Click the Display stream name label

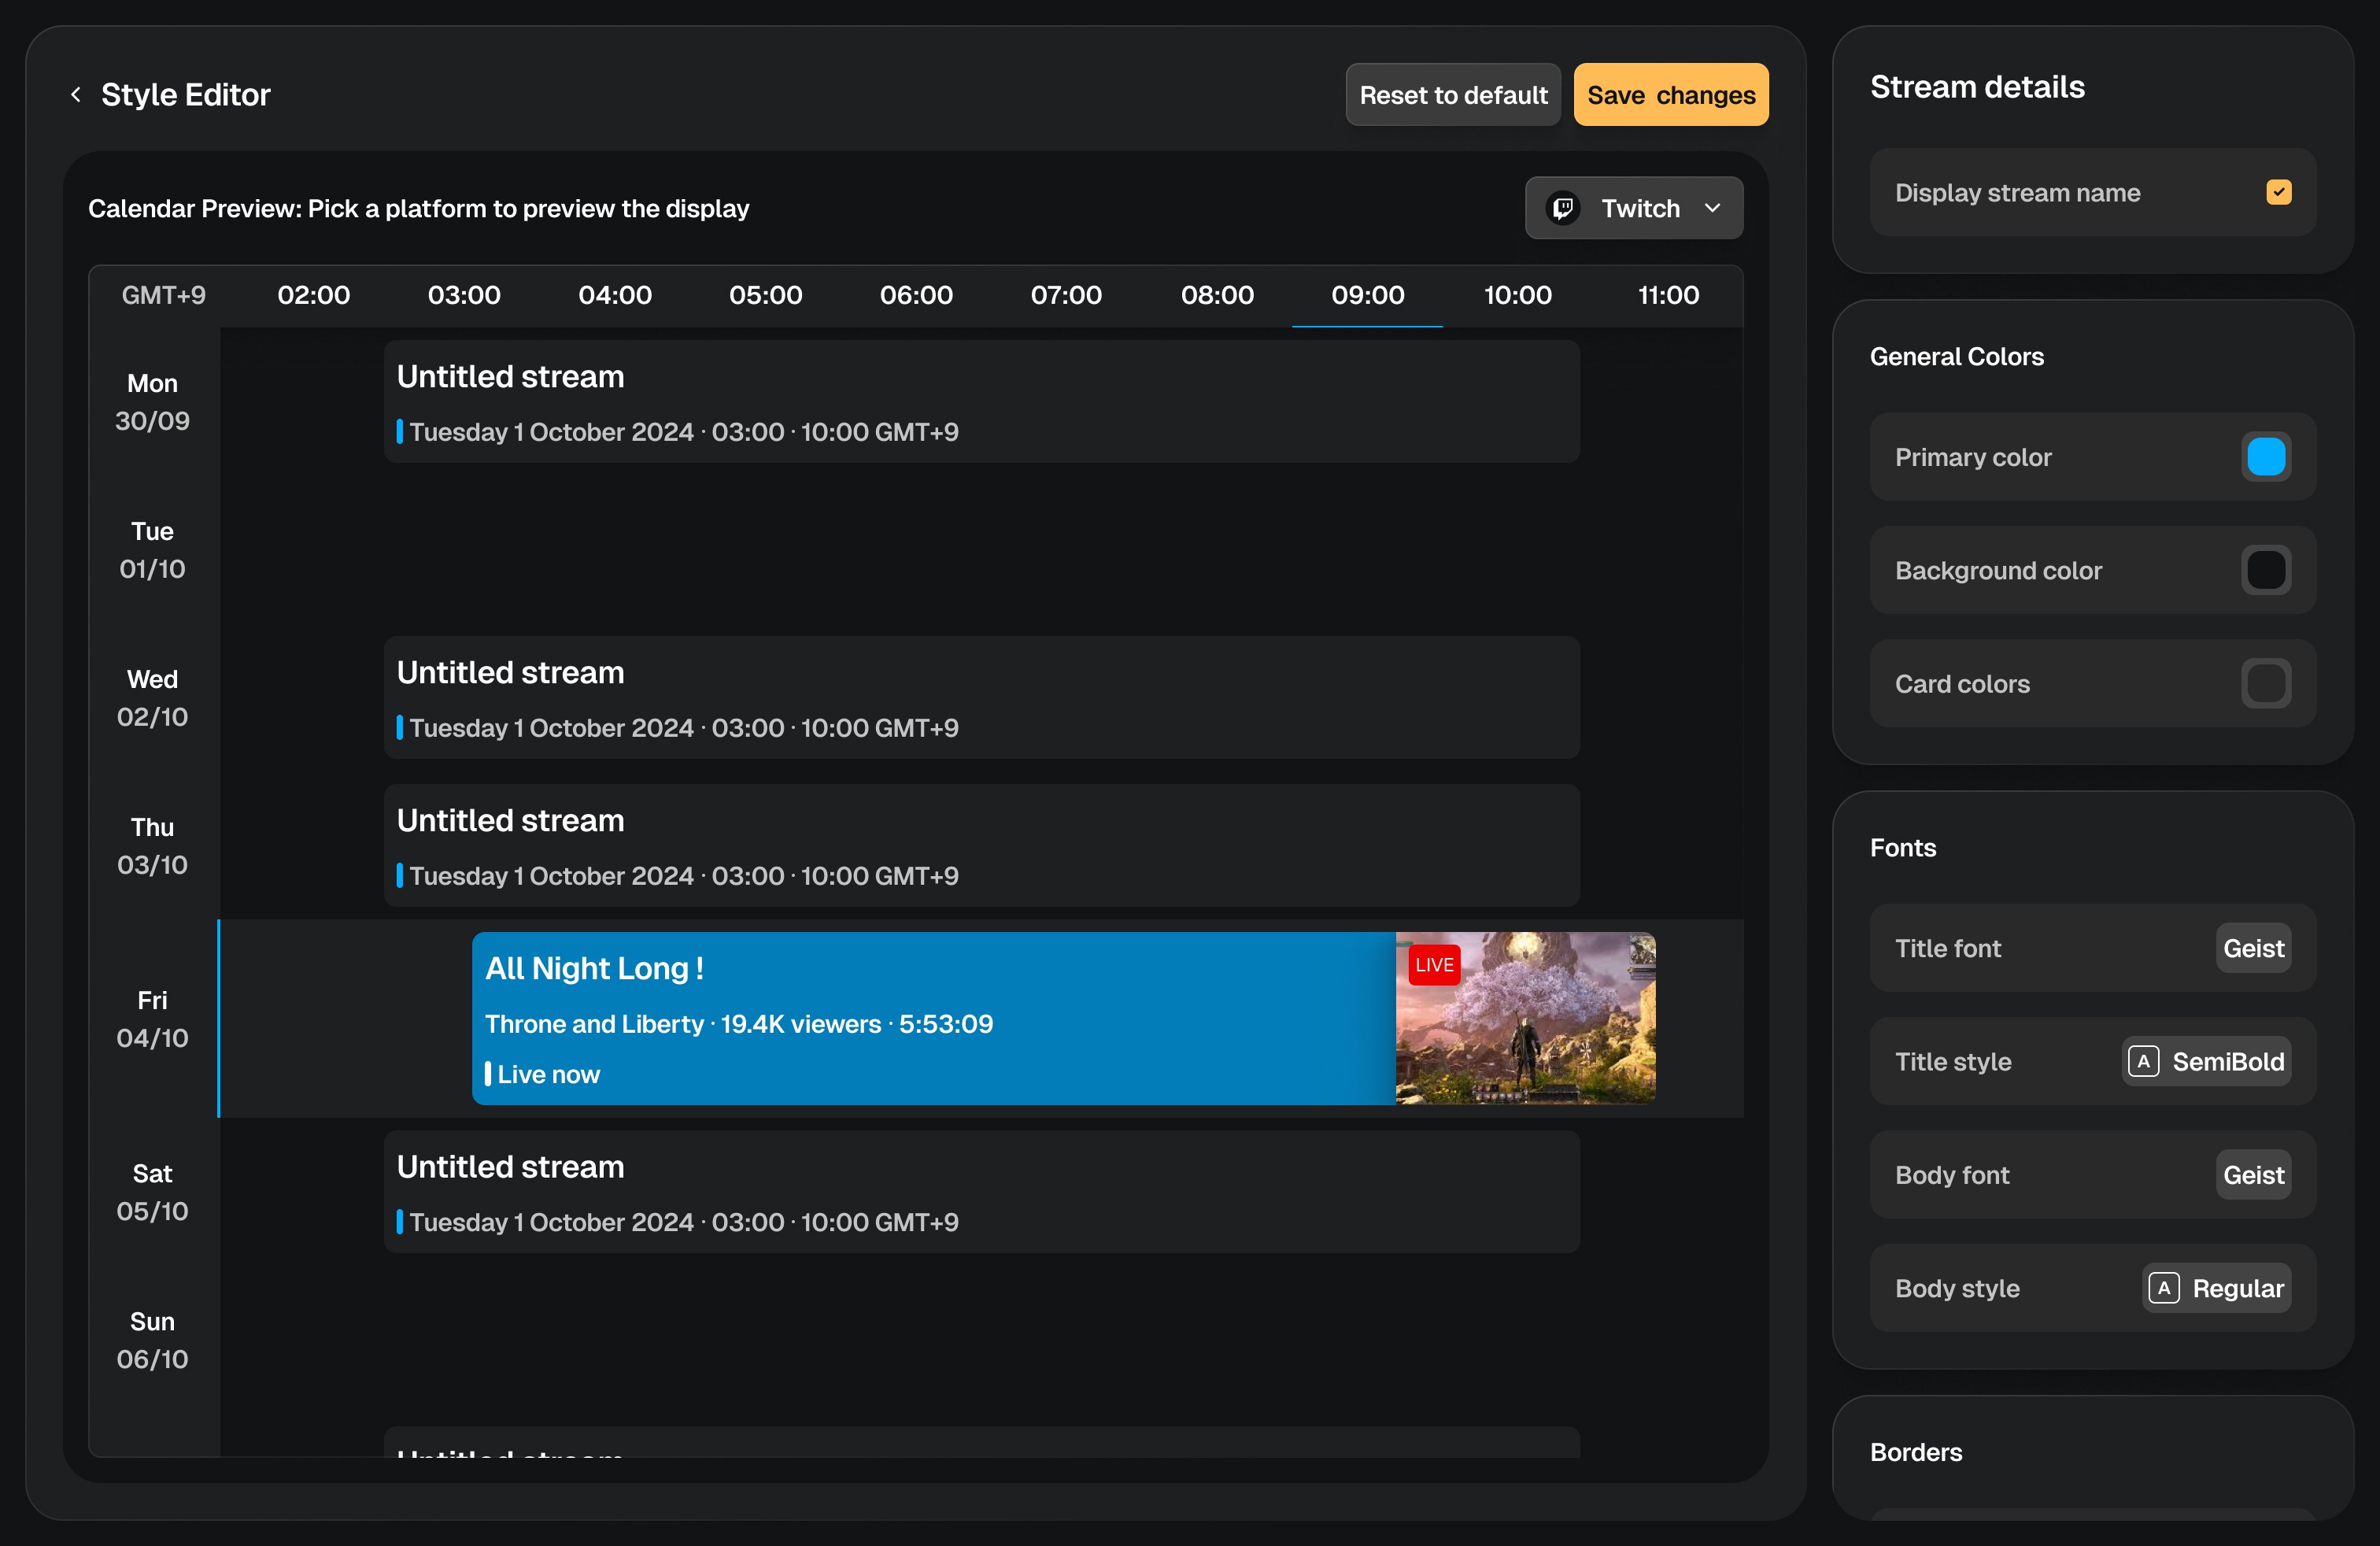(x=2017, y=192)
